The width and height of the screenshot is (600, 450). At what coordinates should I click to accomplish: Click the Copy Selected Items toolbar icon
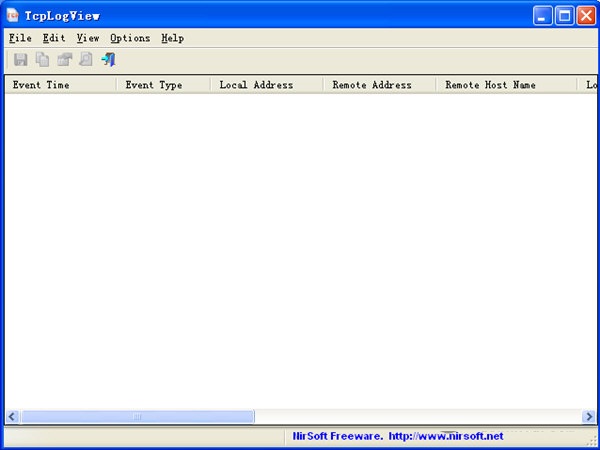(x=42, y=60)
